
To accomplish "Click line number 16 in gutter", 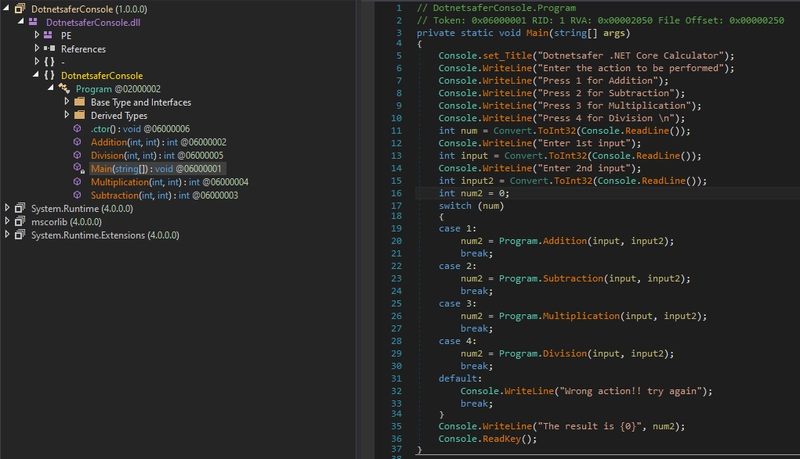I will coord(396,193).
